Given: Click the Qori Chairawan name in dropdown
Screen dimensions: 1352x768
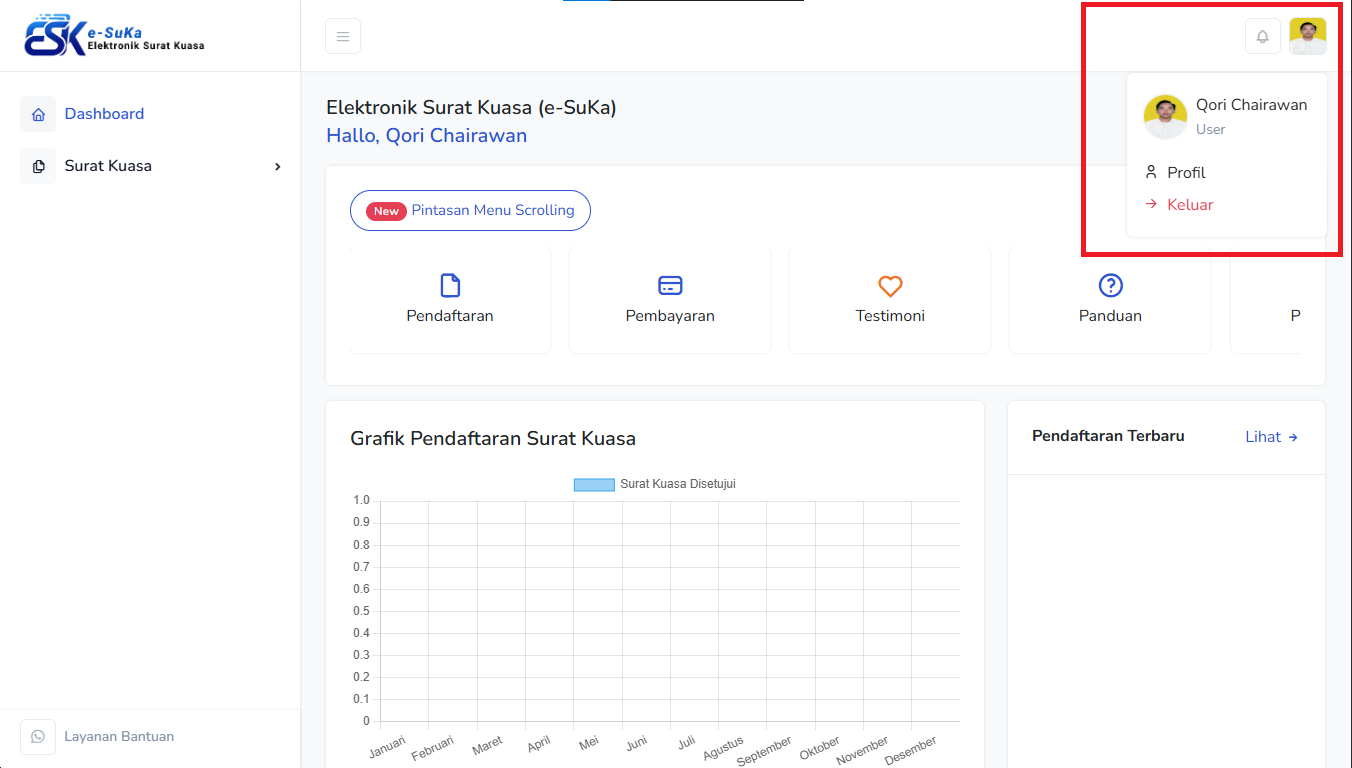Looking at the screenshot, I should coord(1251,105).
